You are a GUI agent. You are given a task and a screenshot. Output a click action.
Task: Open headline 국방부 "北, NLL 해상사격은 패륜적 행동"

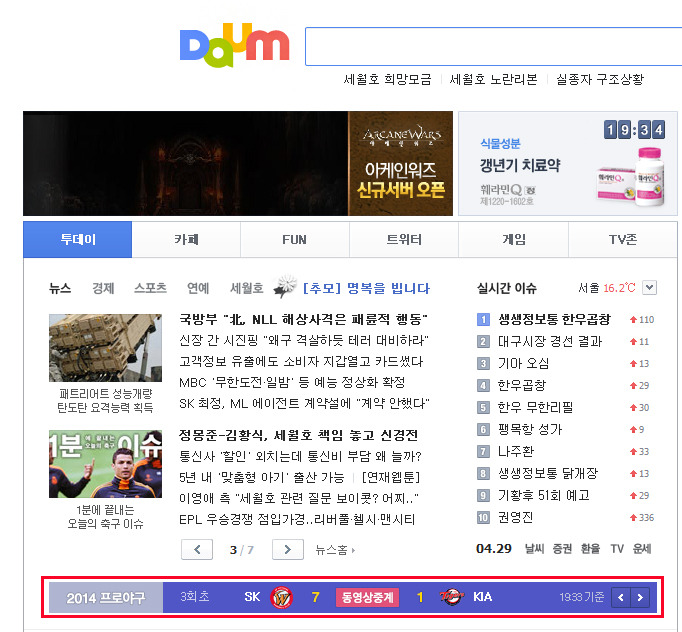pyautogui.click(x=304, y=320)
